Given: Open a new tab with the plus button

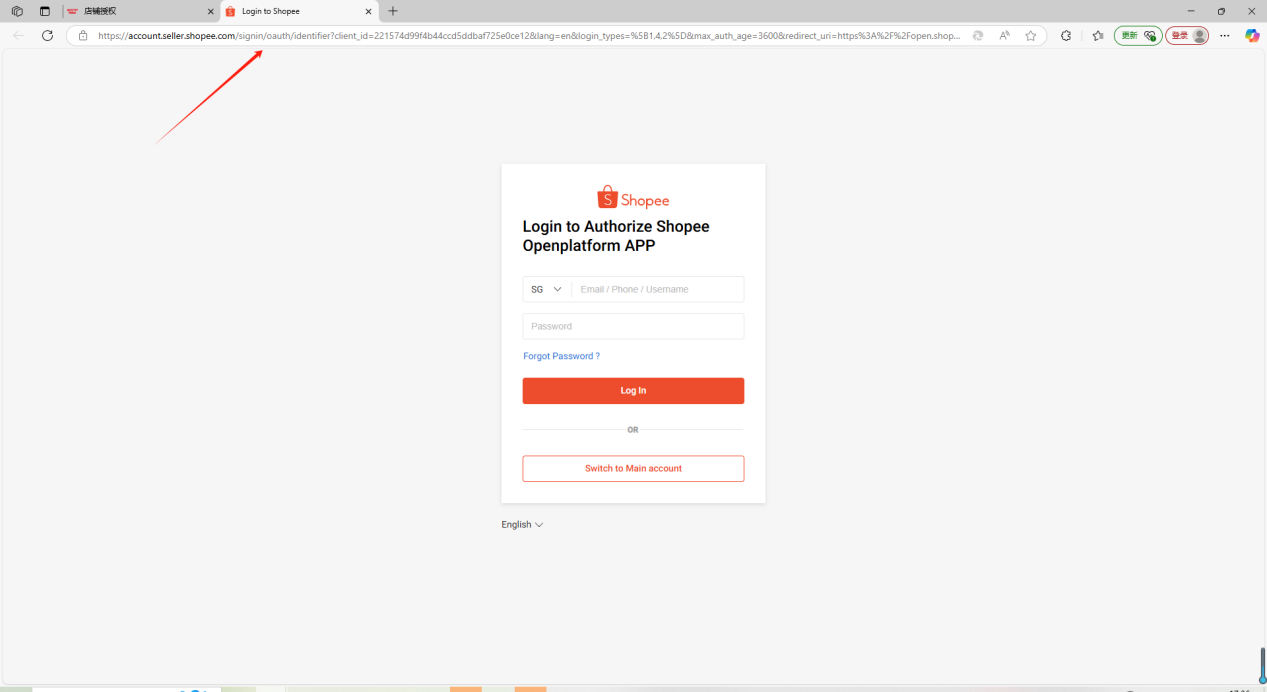Looking at the screenshot, I should (393, 11).
